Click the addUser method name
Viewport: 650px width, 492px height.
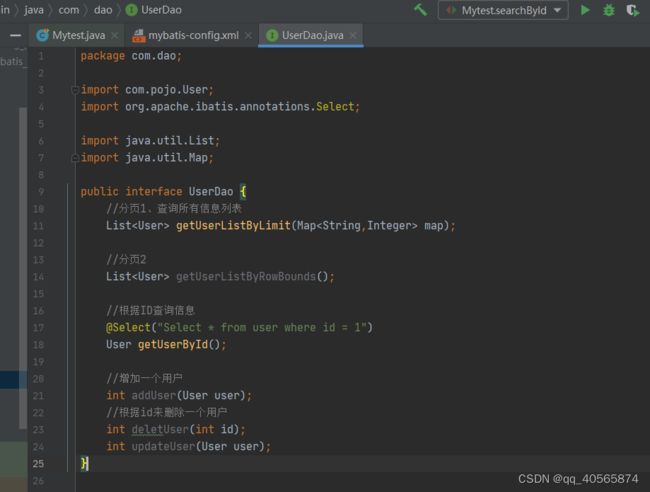coord(154,395)
